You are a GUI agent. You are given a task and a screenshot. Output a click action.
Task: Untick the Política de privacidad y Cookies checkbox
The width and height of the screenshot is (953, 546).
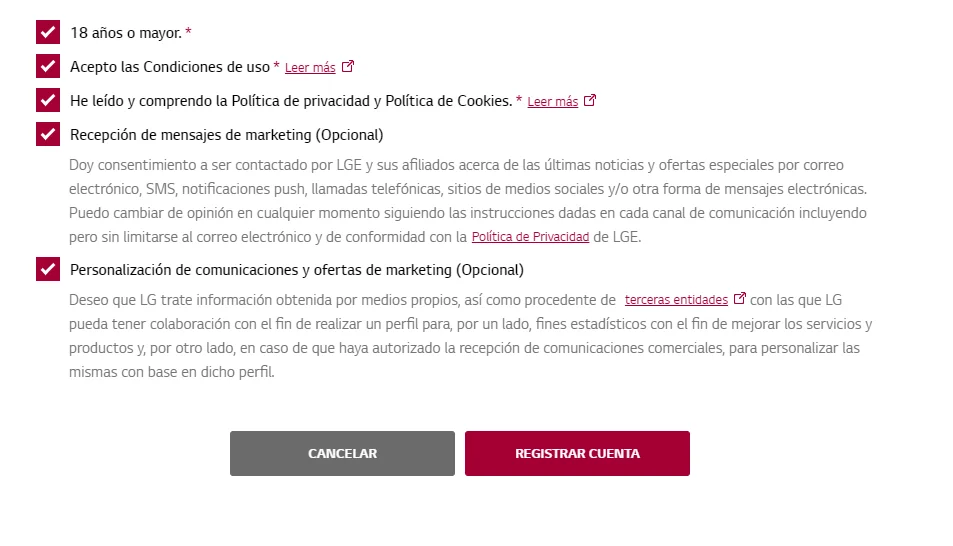[x=48, y=100]
